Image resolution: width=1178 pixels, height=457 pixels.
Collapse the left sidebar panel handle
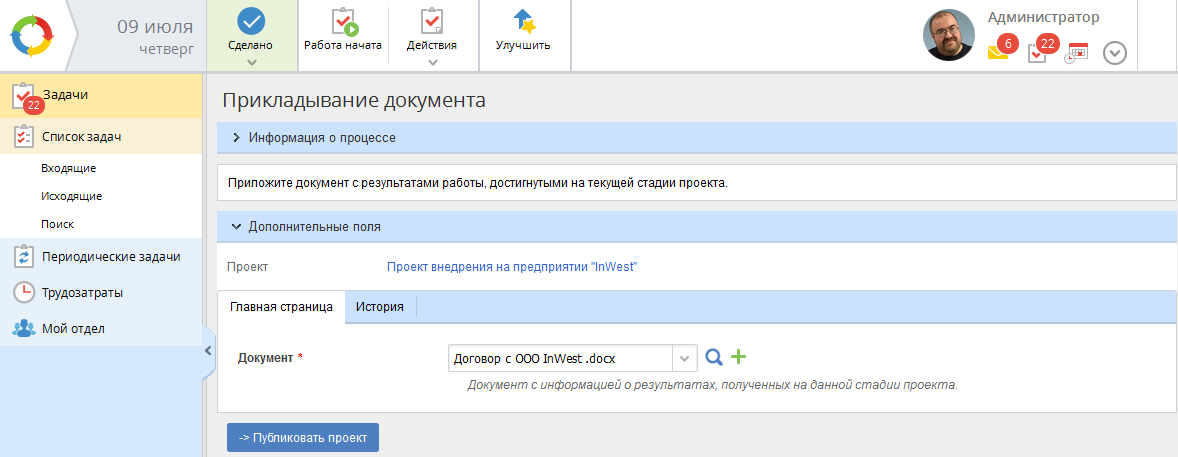point(208,351)
